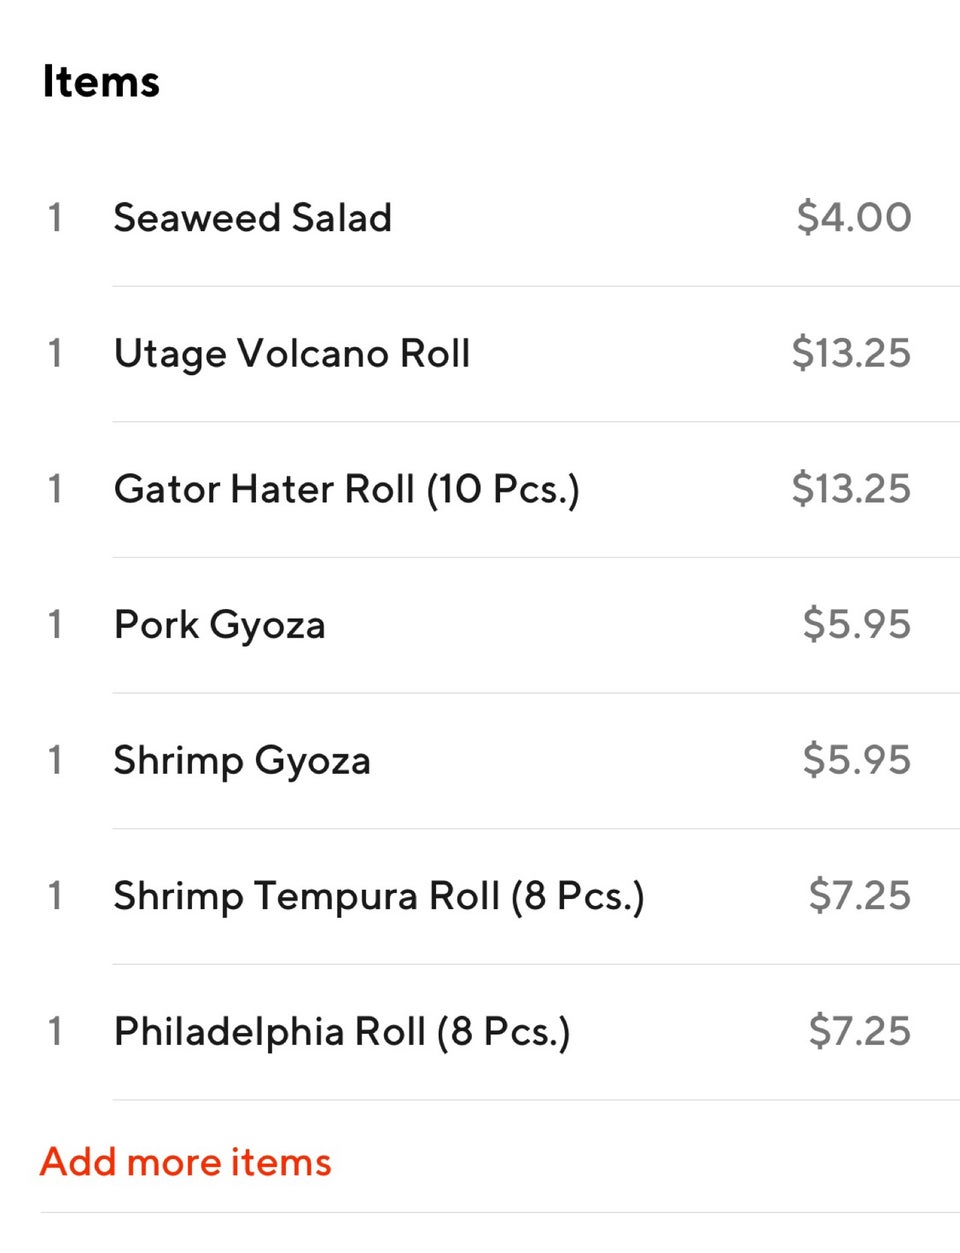Image resolution: width=960 pixels, height=1253 pixels.
Task: Select the Utage Volcano Roll item
Action: click(x=291, y=354)
